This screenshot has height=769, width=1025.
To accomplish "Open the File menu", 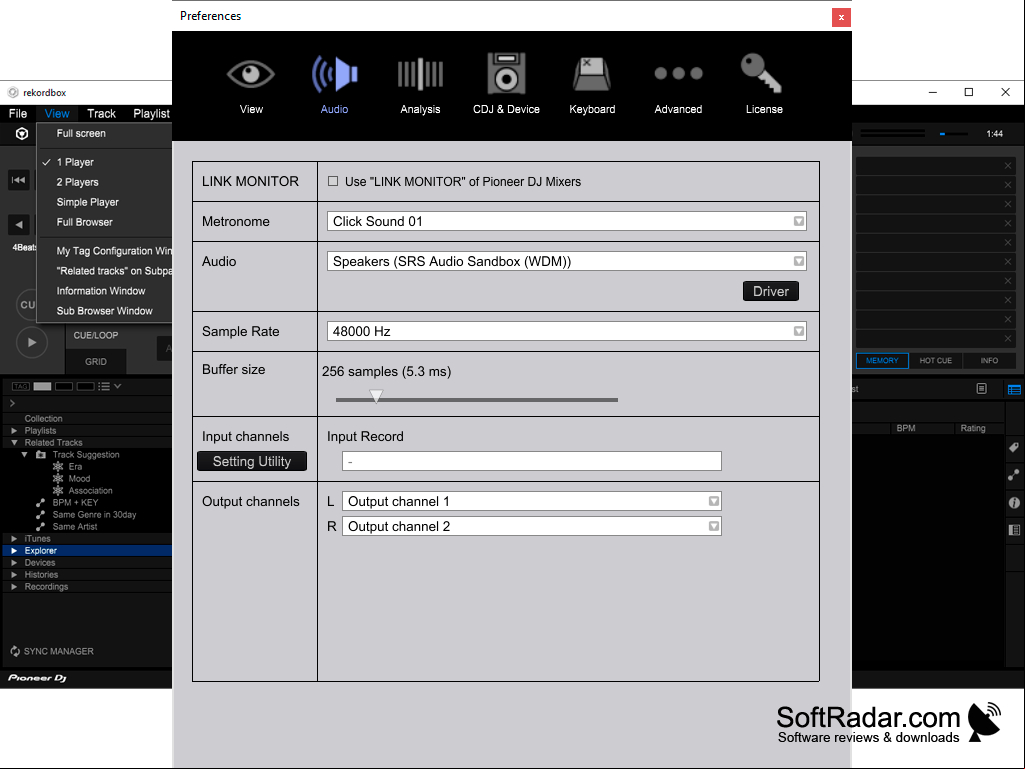I will (x=18, y=114).
